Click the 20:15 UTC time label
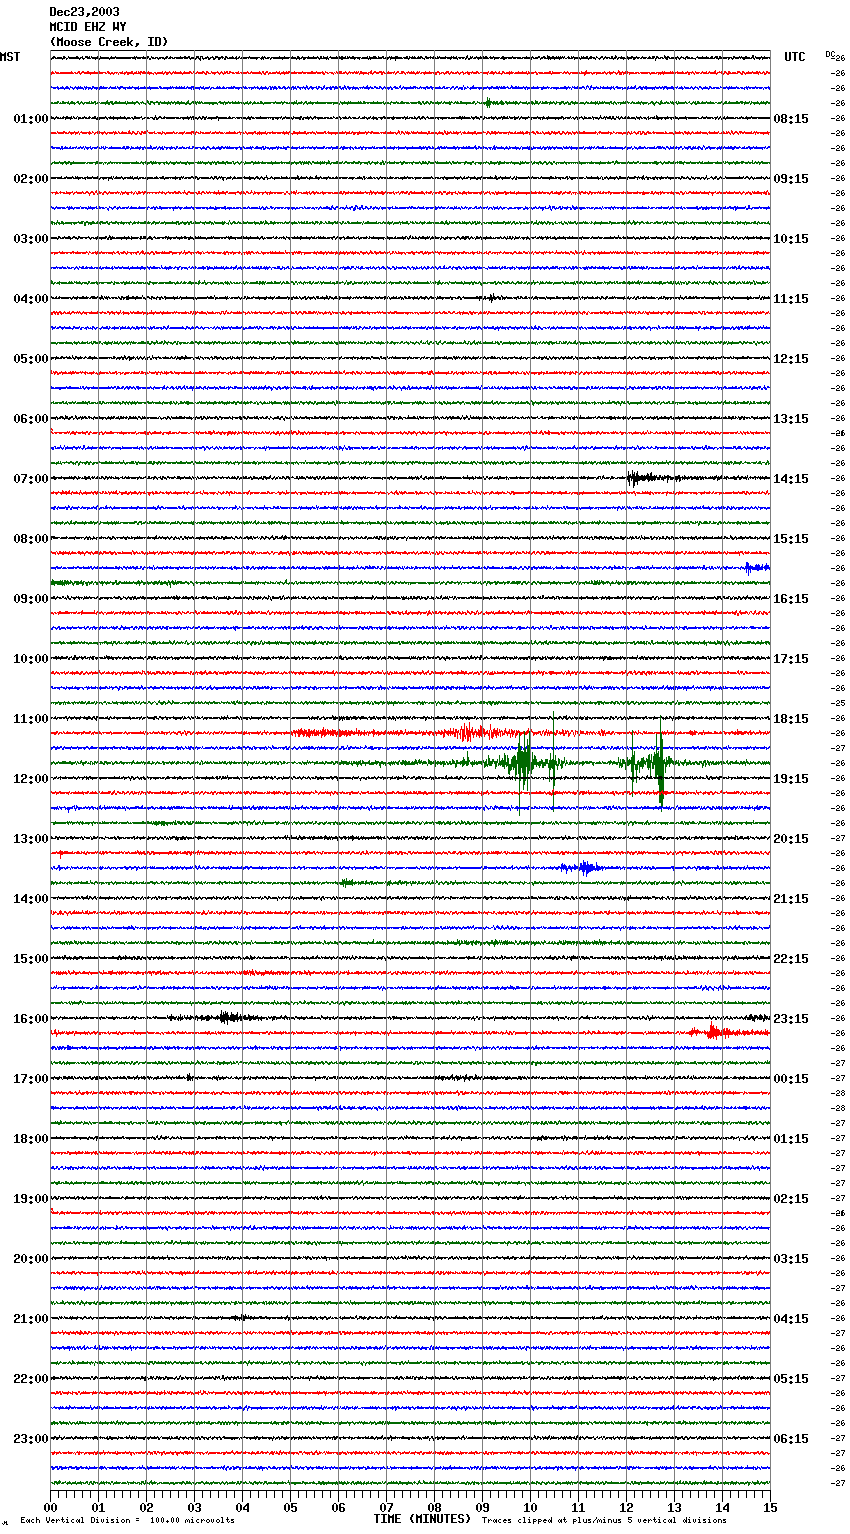The image size is (850, 1534). click(x=791, y=839)
